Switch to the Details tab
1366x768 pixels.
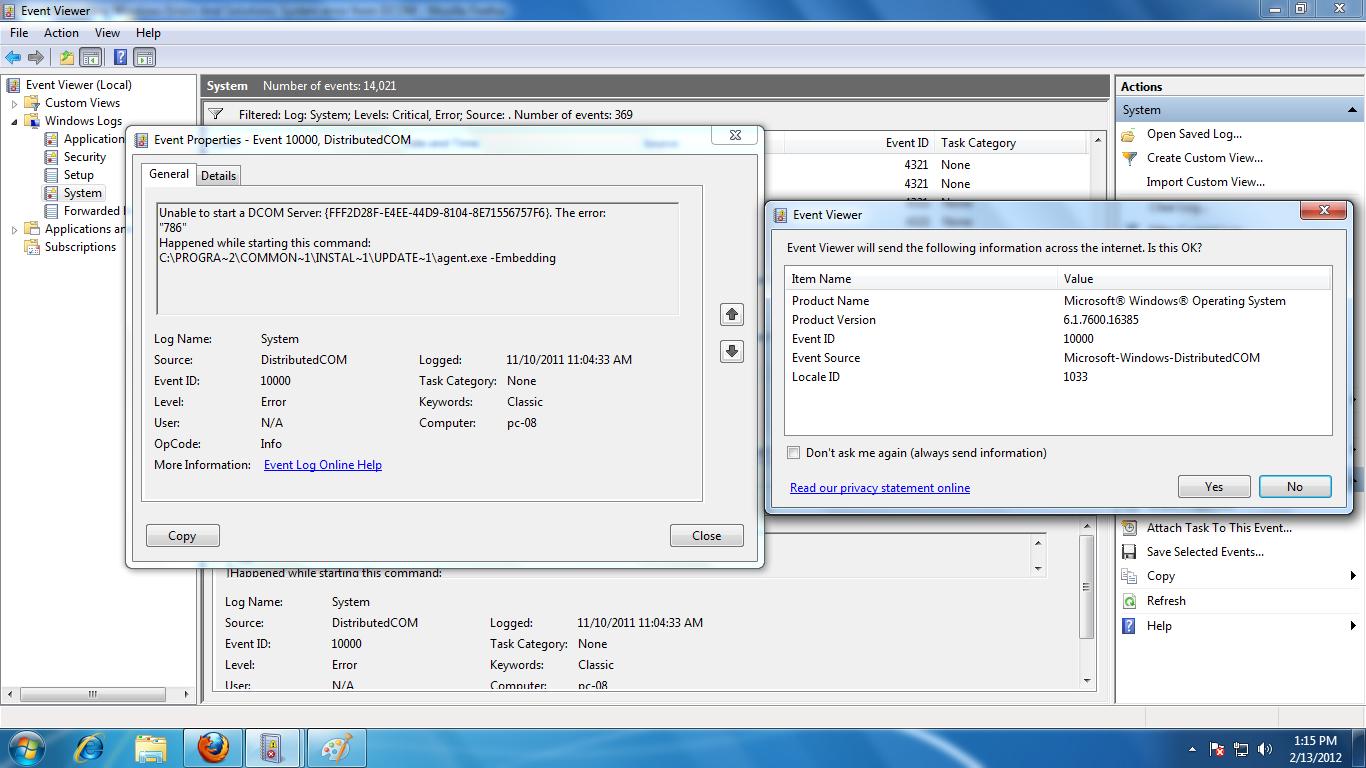tap(218, 175)
